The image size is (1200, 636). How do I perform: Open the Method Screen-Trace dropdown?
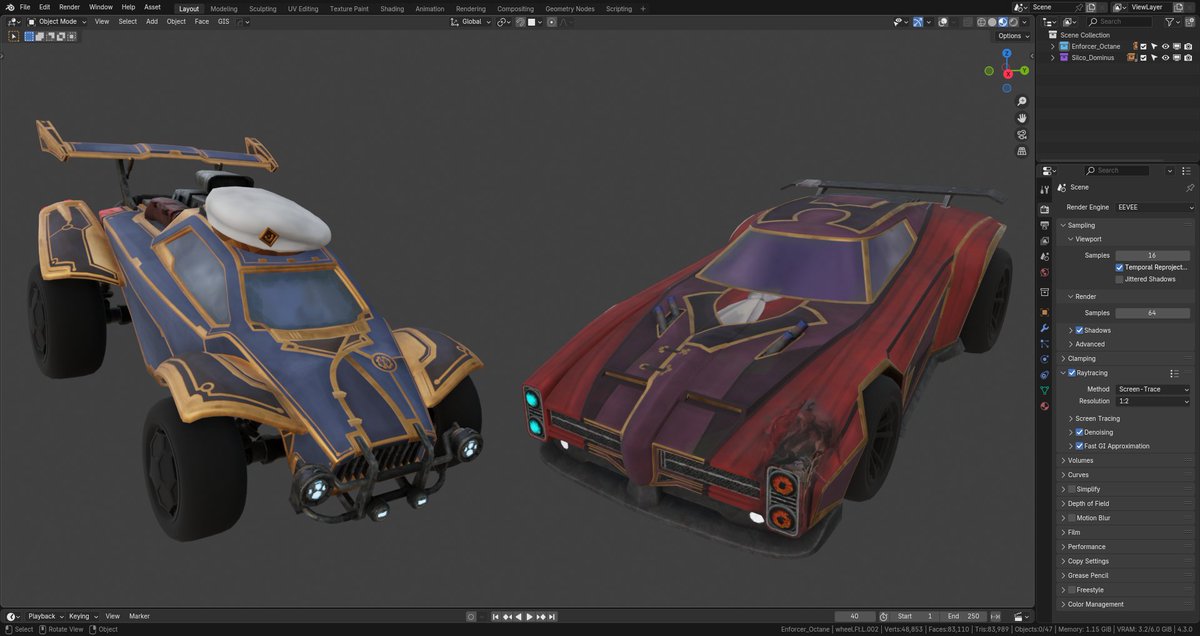point(1153,389)
